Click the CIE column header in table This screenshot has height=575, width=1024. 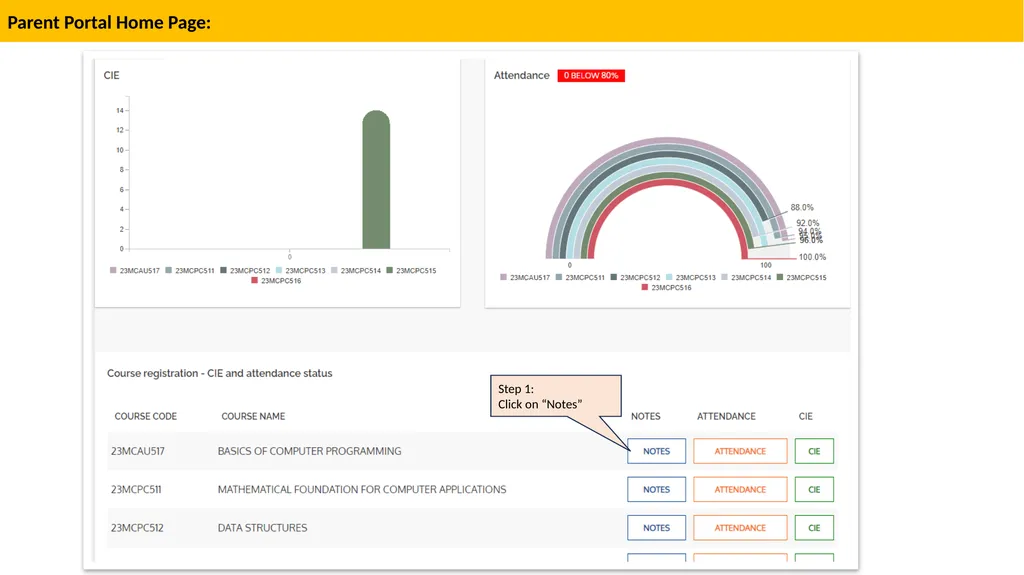pos(806,416)
